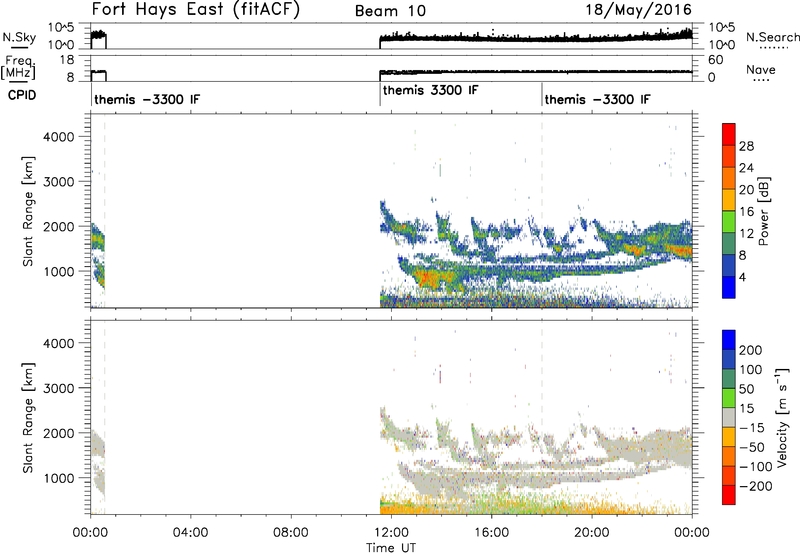This screenshot has width=800, height=554.
Task: Click the blue bottom of Power color bar
Action: pos(729,287)
